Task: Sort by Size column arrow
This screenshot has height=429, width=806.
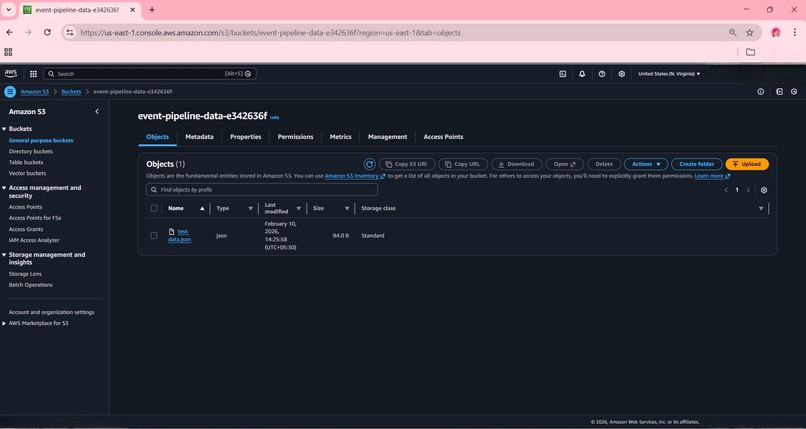Action: coord(347,209)
